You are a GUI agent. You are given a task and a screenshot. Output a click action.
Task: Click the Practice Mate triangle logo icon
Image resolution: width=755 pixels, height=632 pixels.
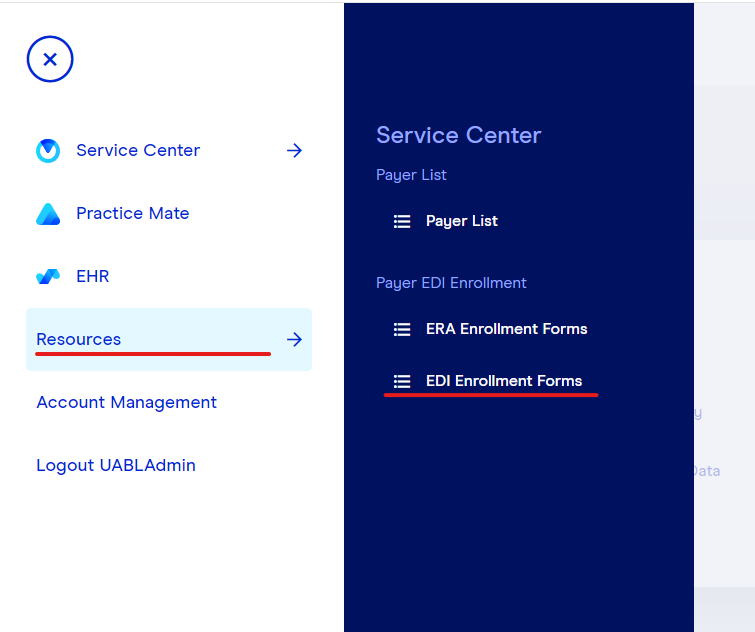[x=48, y=214]
